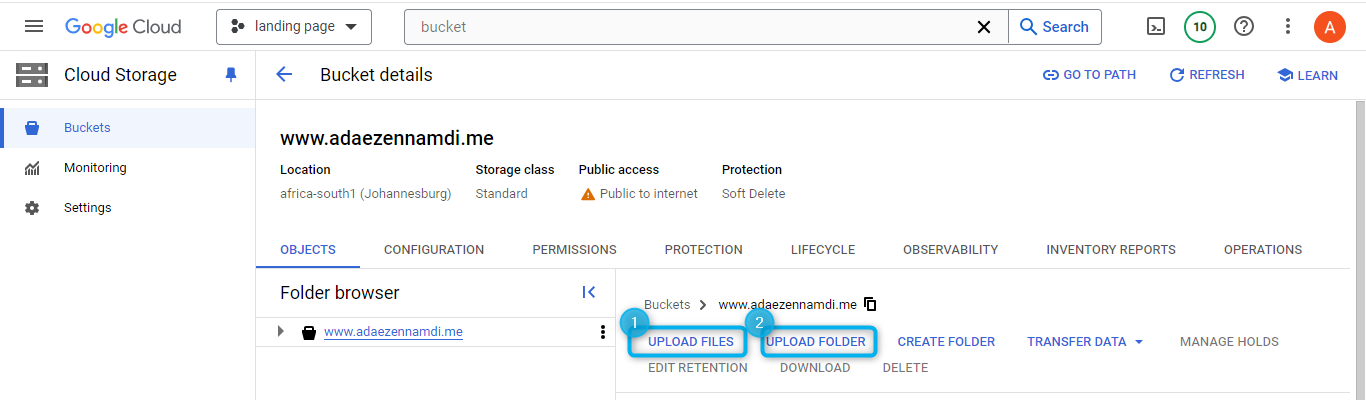
Task: Copy bucket path with the copy icon
Action: 870,304
